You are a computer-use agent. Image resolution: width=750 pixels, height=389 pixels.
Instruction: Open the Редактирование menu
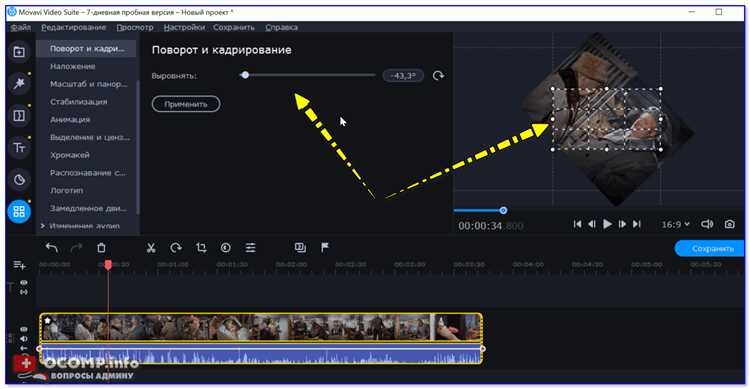73,27
